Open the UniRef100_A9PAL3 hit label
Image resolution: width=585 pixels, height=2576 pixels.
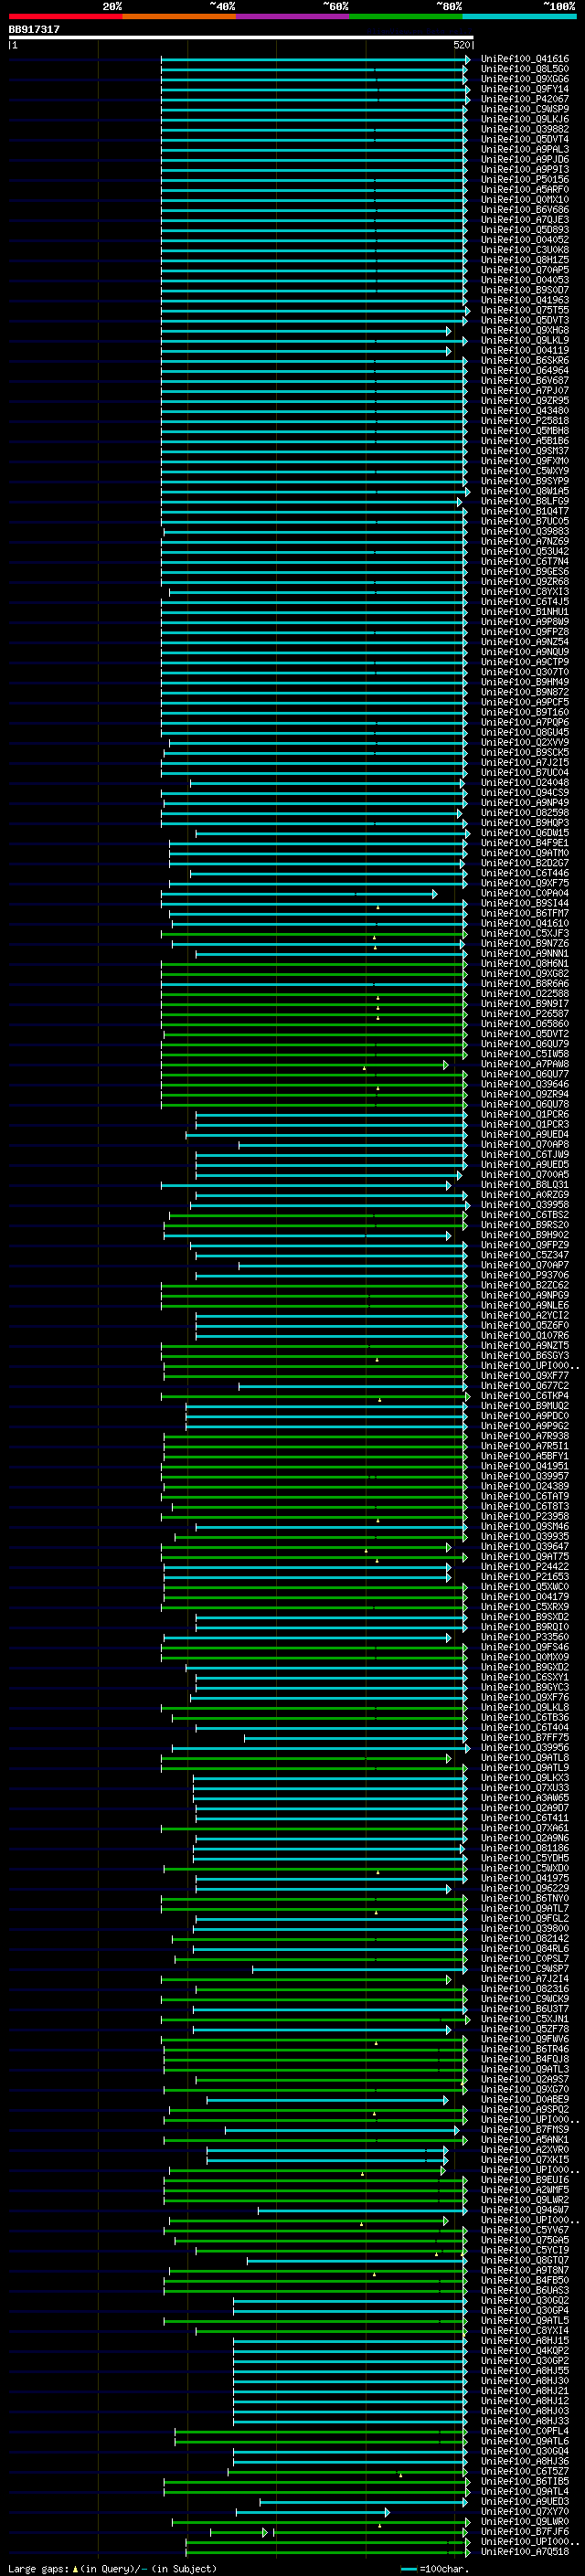click(525, 149)
